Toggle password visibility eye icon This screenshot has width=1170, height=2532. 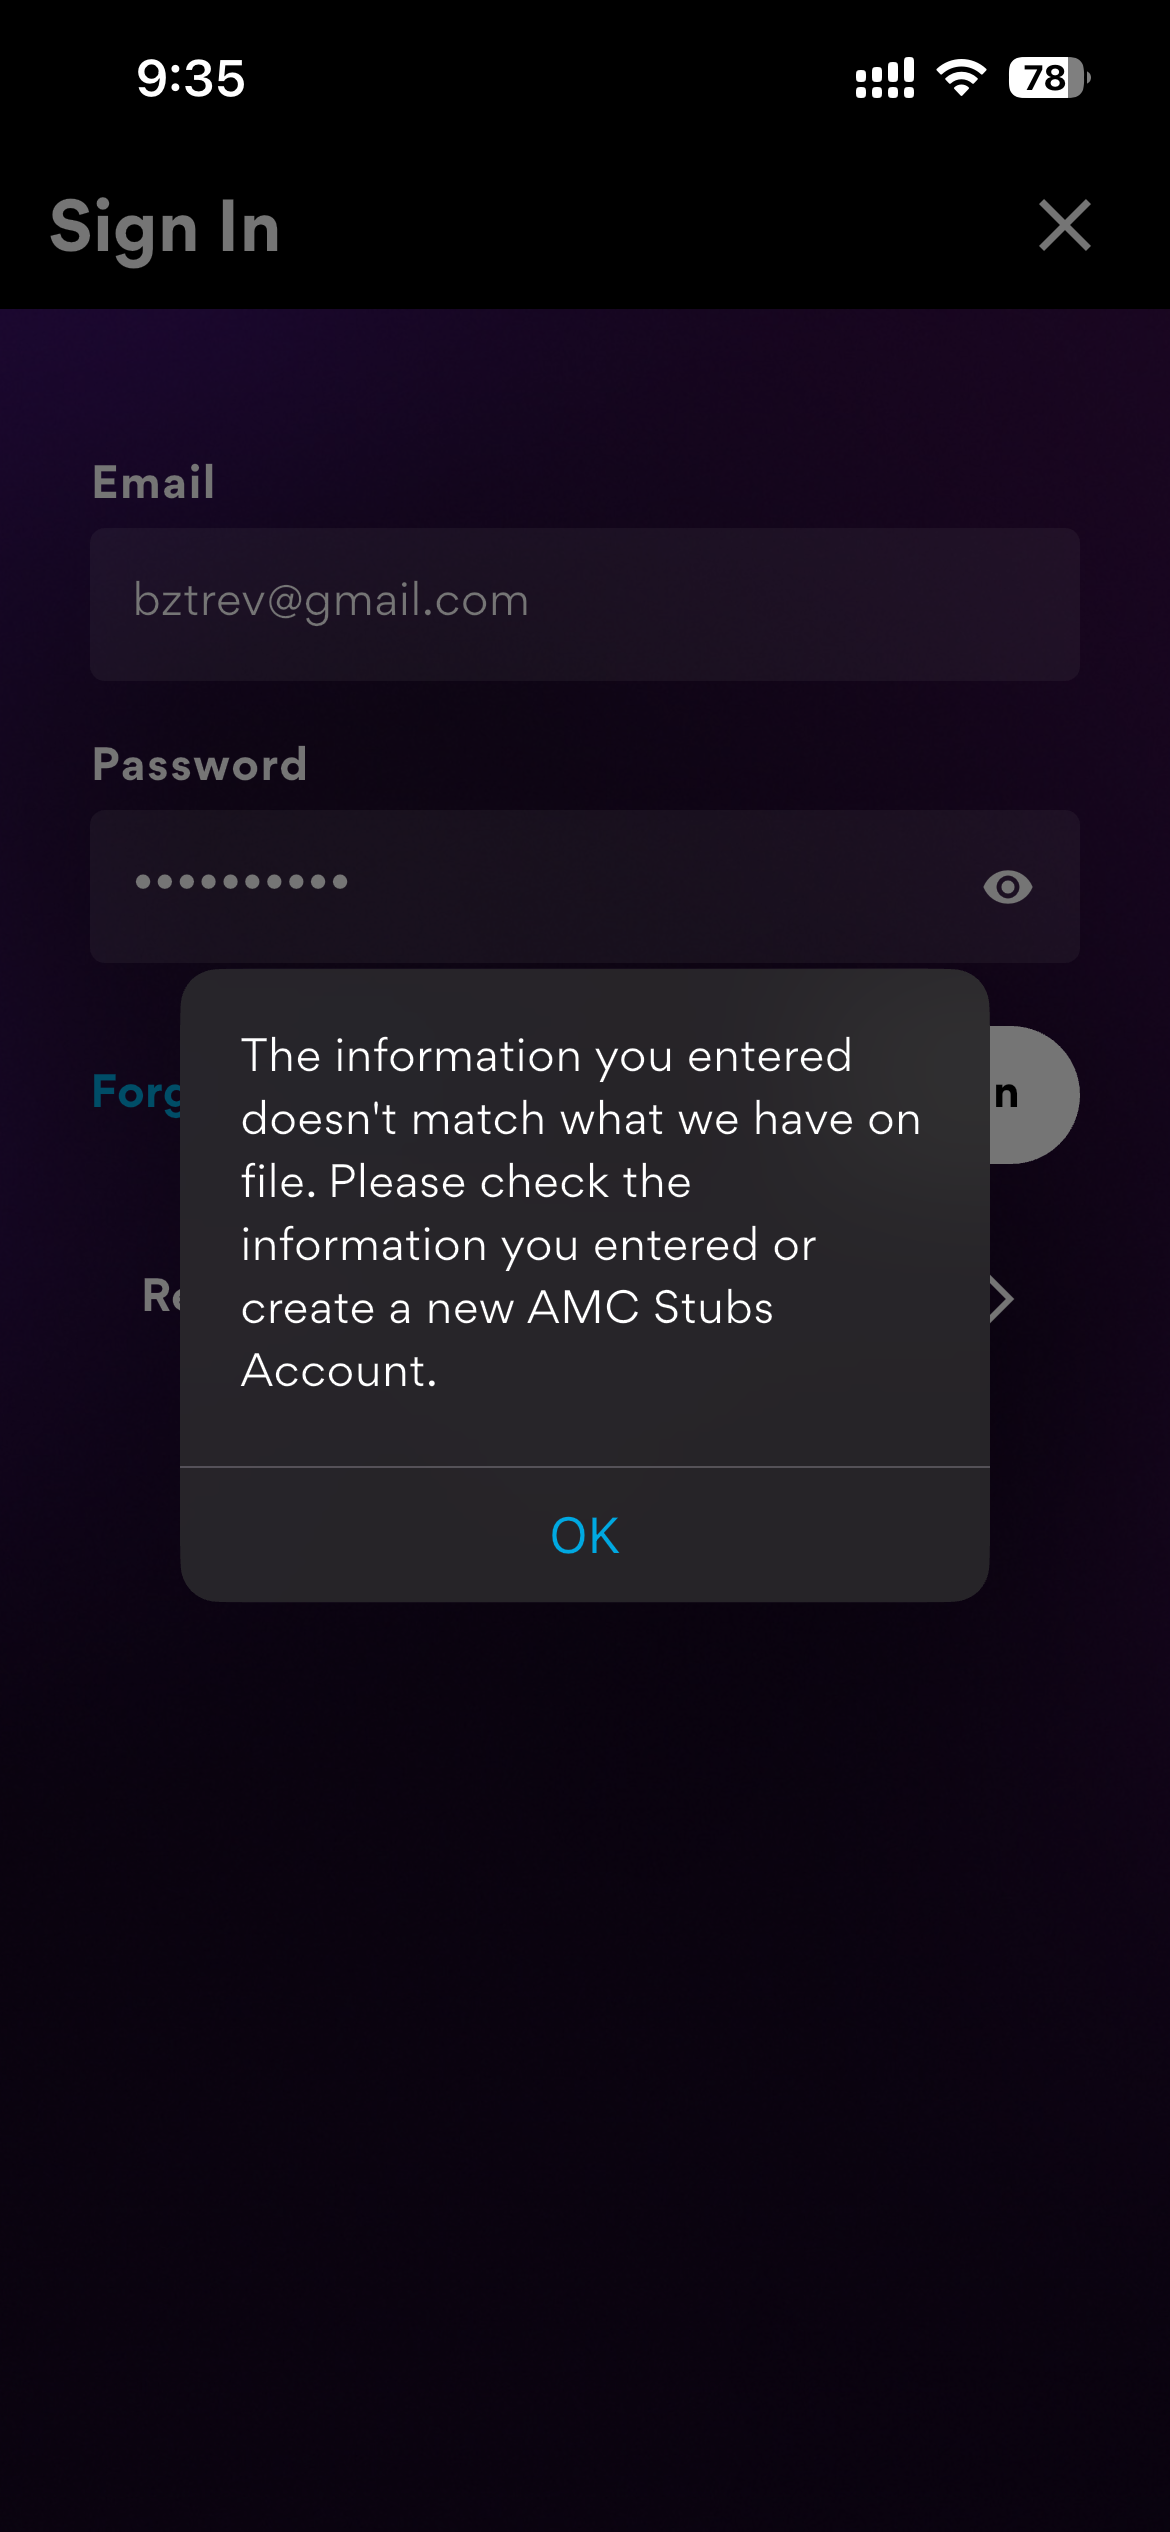click(1007, 887)
